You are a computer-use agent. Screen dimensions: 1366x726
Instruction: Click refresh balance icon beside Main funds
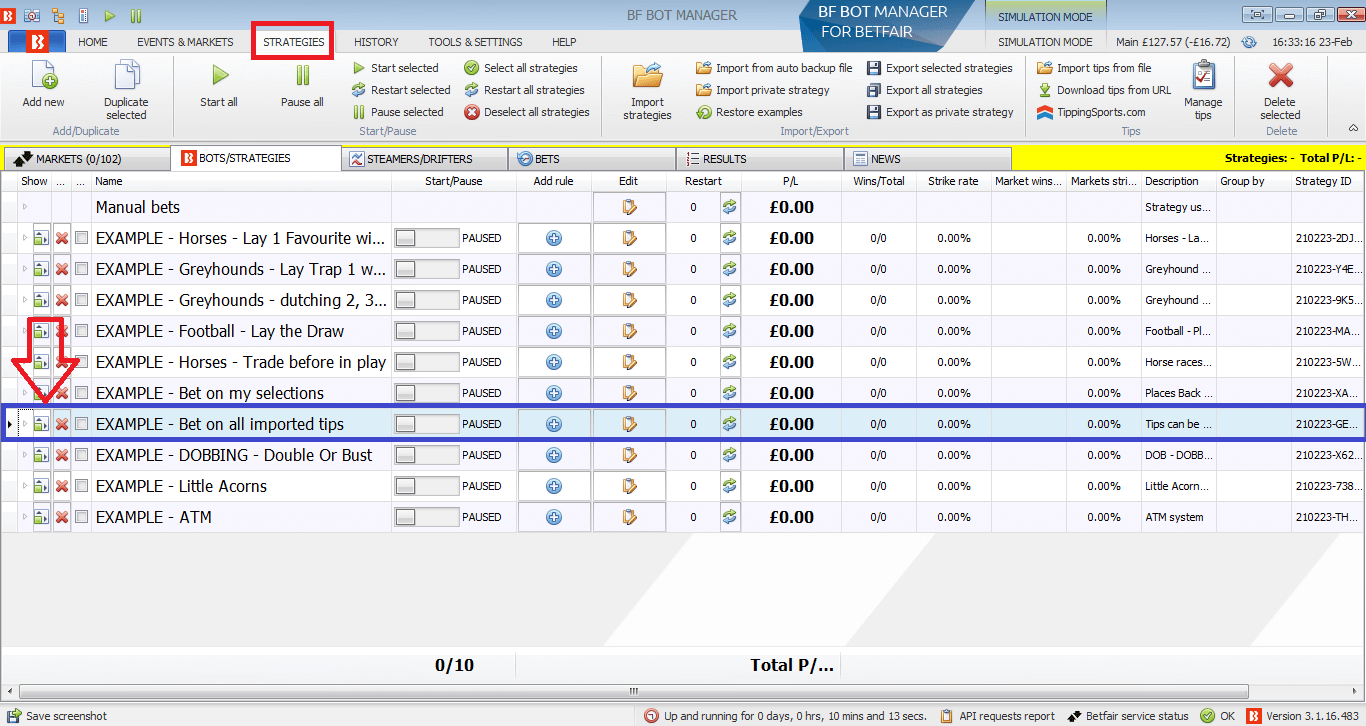pos(1248,42)
